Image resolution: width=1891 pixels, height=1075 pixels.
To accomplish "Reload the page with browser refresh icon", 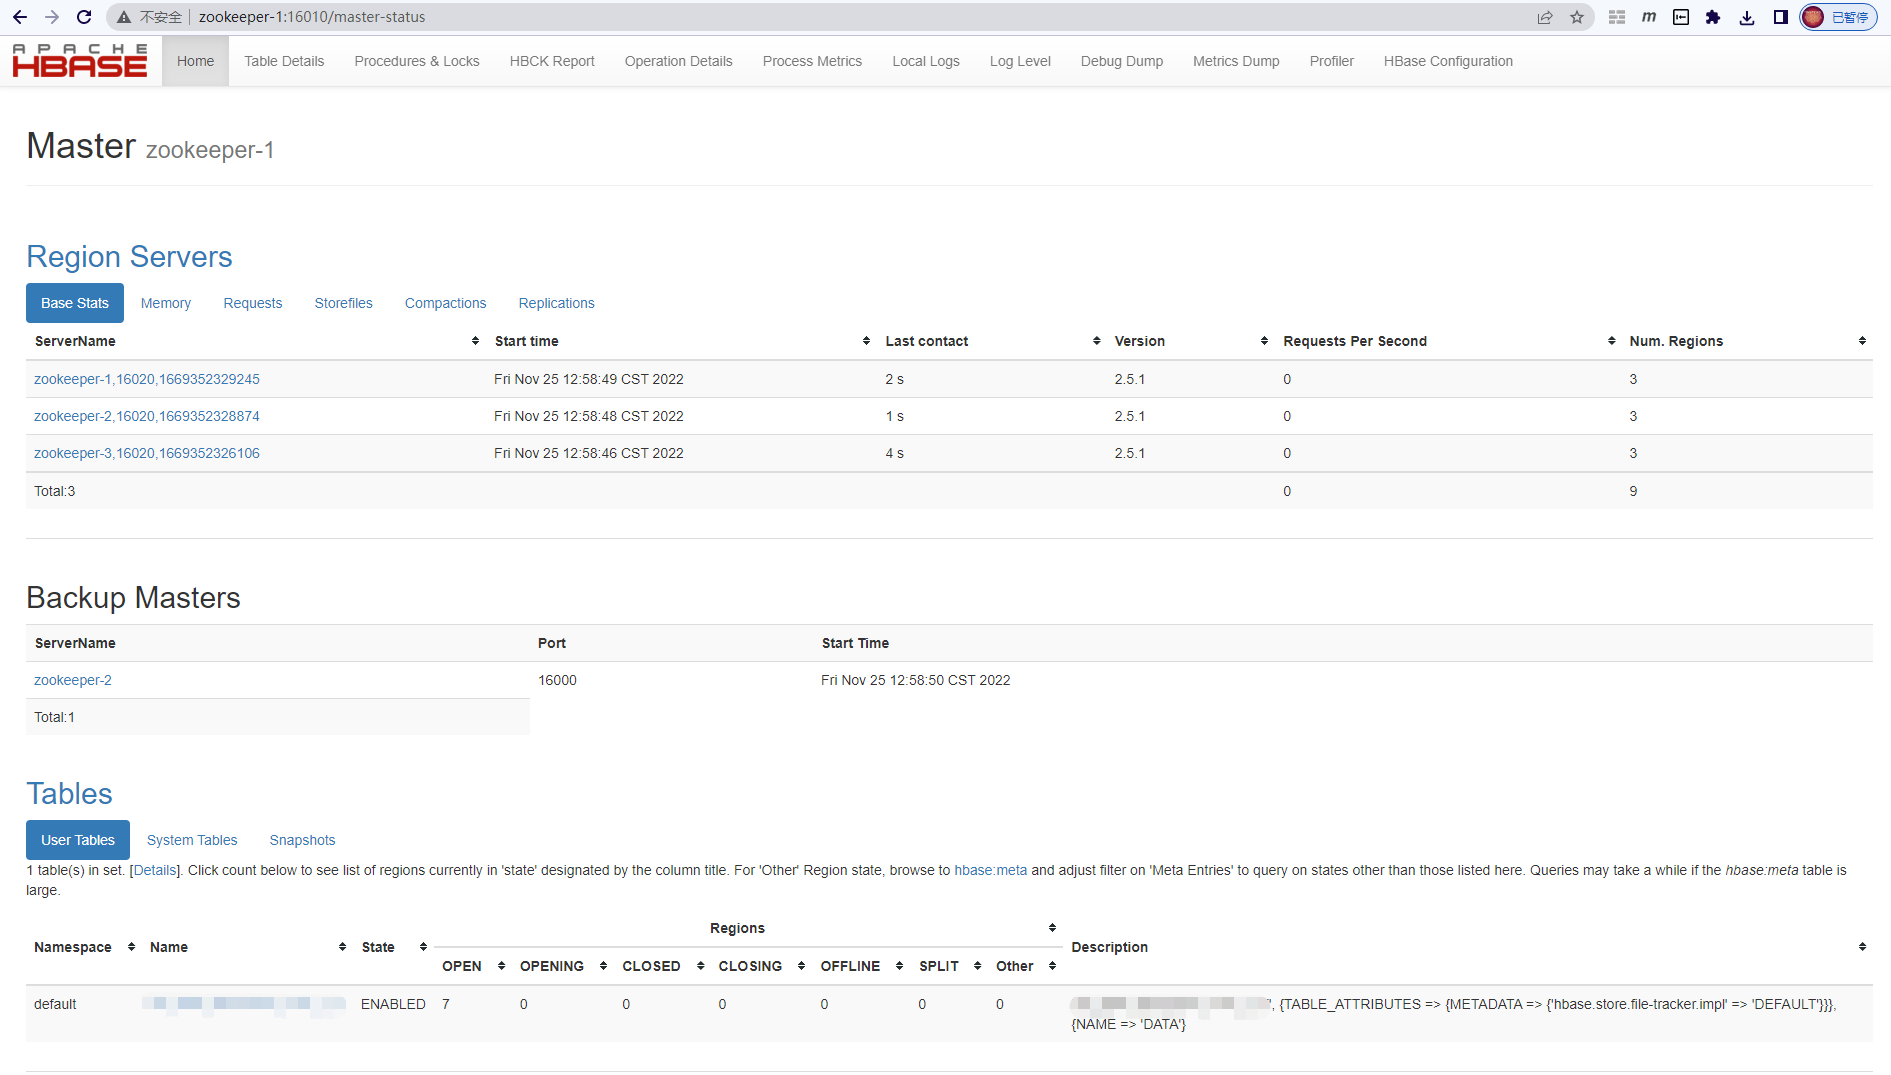I will coord(84,17).
